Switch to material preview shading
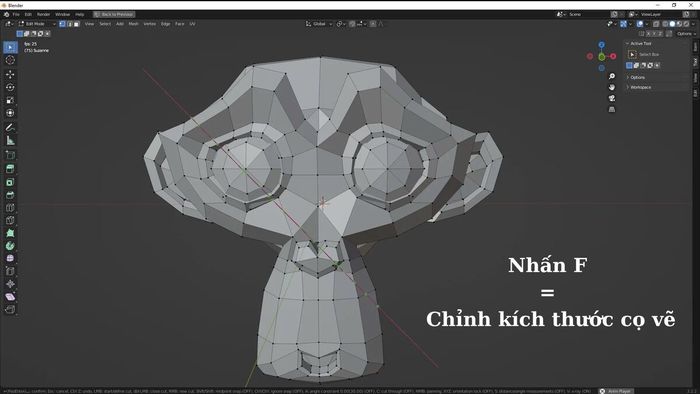This screenshot has width=700, height=394. [679, 24]
